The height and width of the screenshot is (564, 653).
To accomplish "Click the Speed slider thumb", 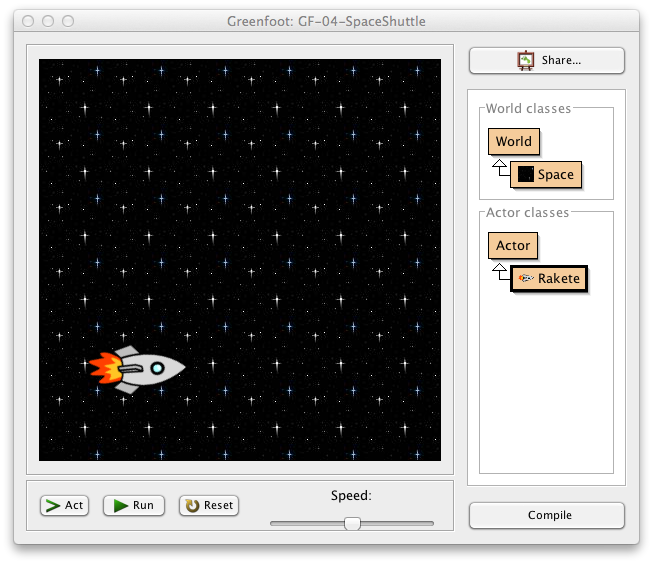I will pos(352,523).
